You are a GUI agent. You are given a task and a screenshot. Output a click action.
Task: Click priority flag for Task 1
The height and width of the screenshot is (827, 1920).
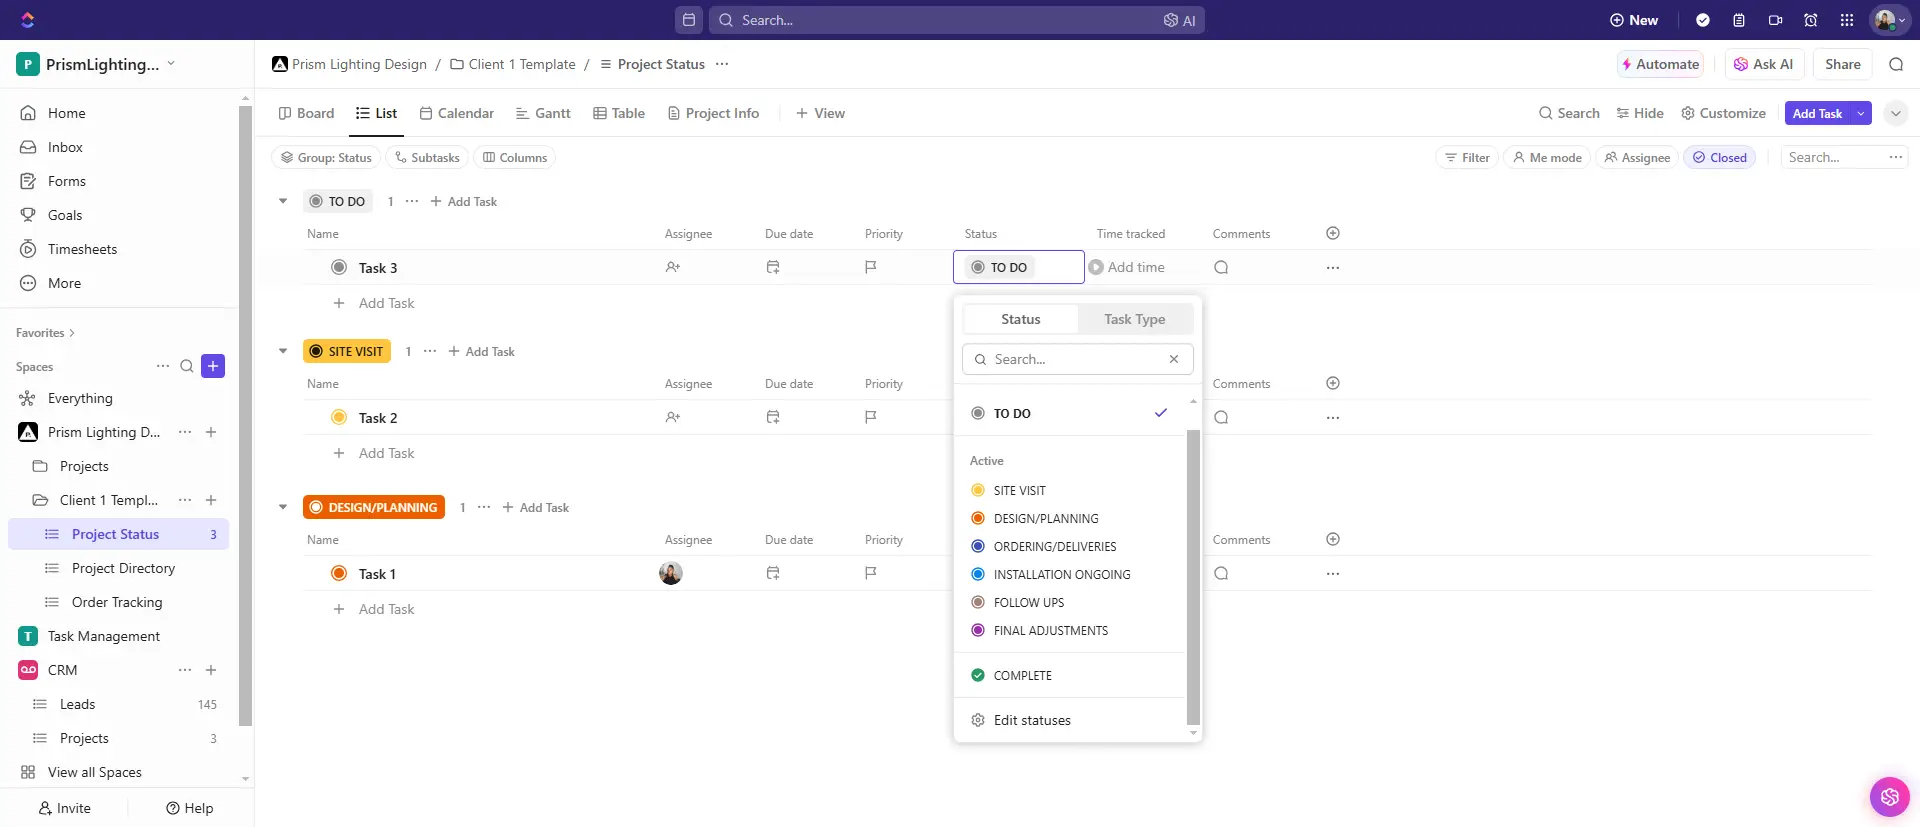(871, 573)
